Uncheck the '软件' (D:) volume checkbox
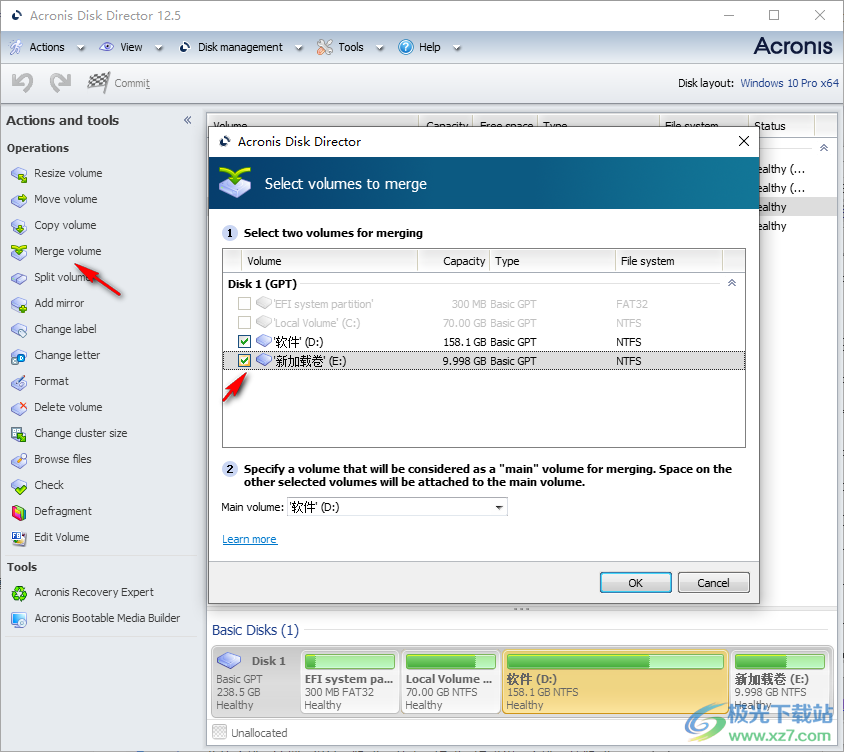This screenshot has height=752, width=844. [244, 342]
